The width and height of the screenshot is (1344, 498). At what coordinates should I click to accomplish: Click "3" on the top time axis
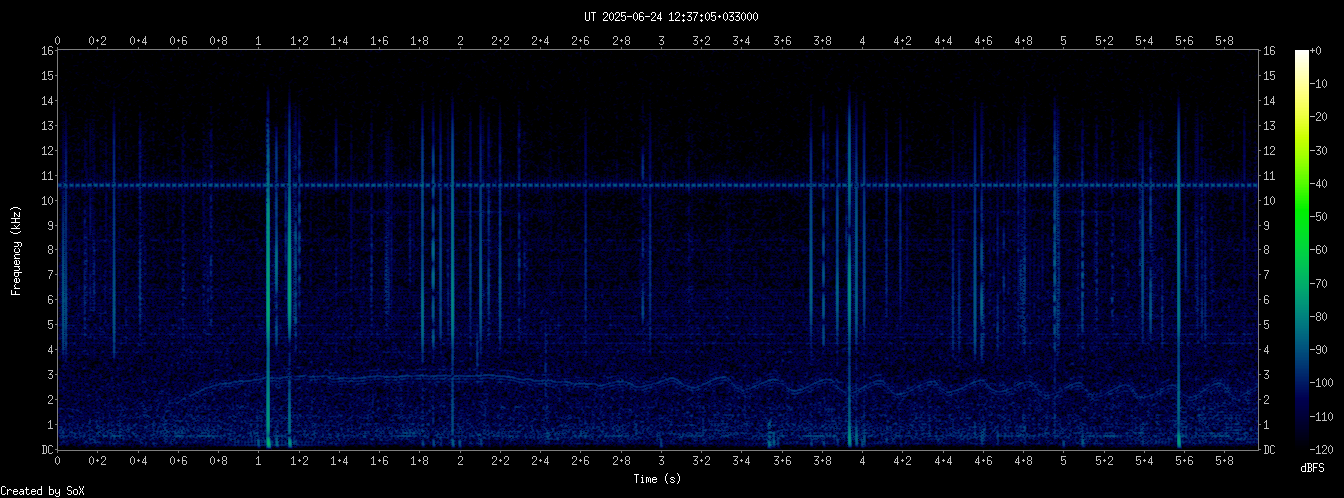(661, 41)
